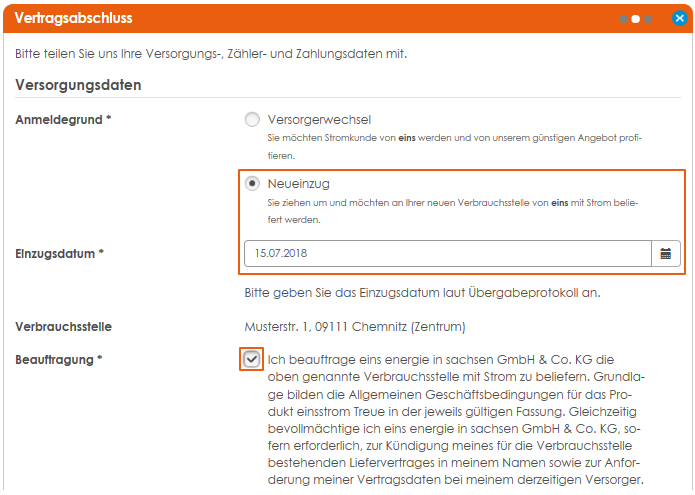
Task: Click the Vertragsabschluss title in header
Action: tap(73, 18)
